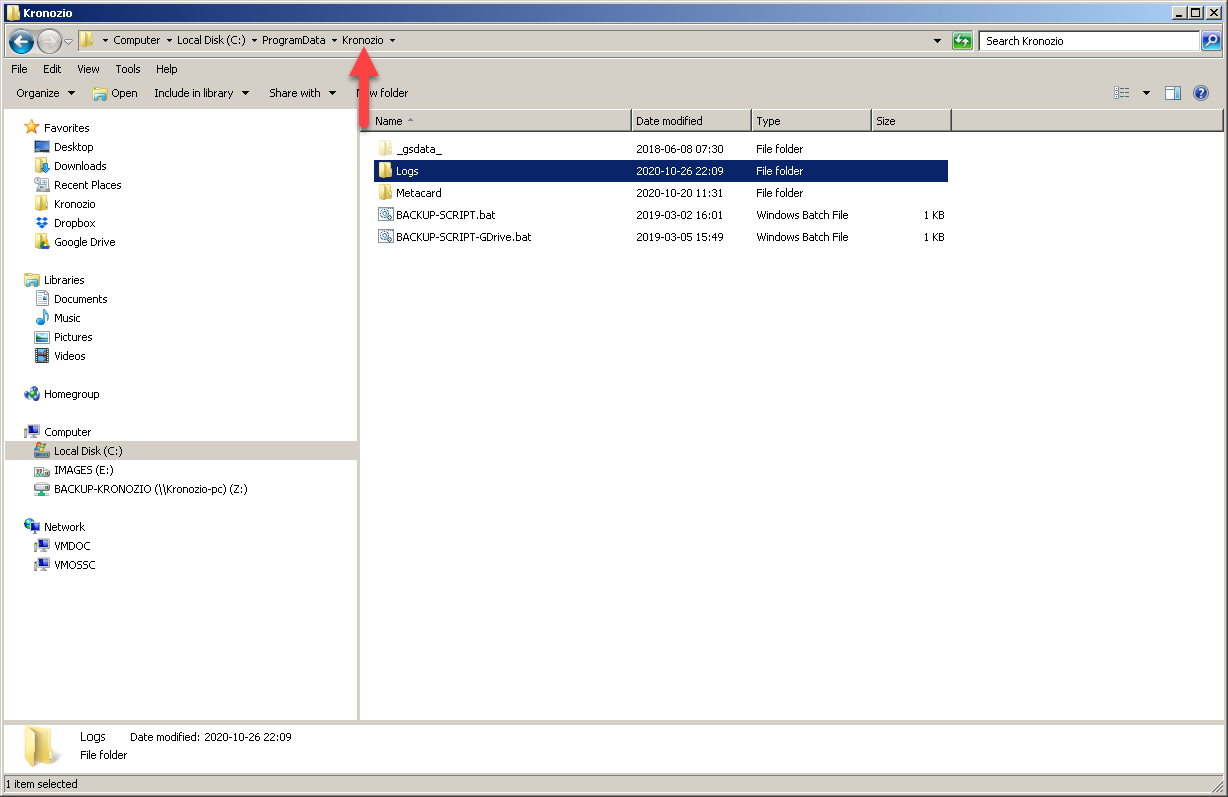Open the Edit menu
The image size is (1228, 797).
click(52, 69)
